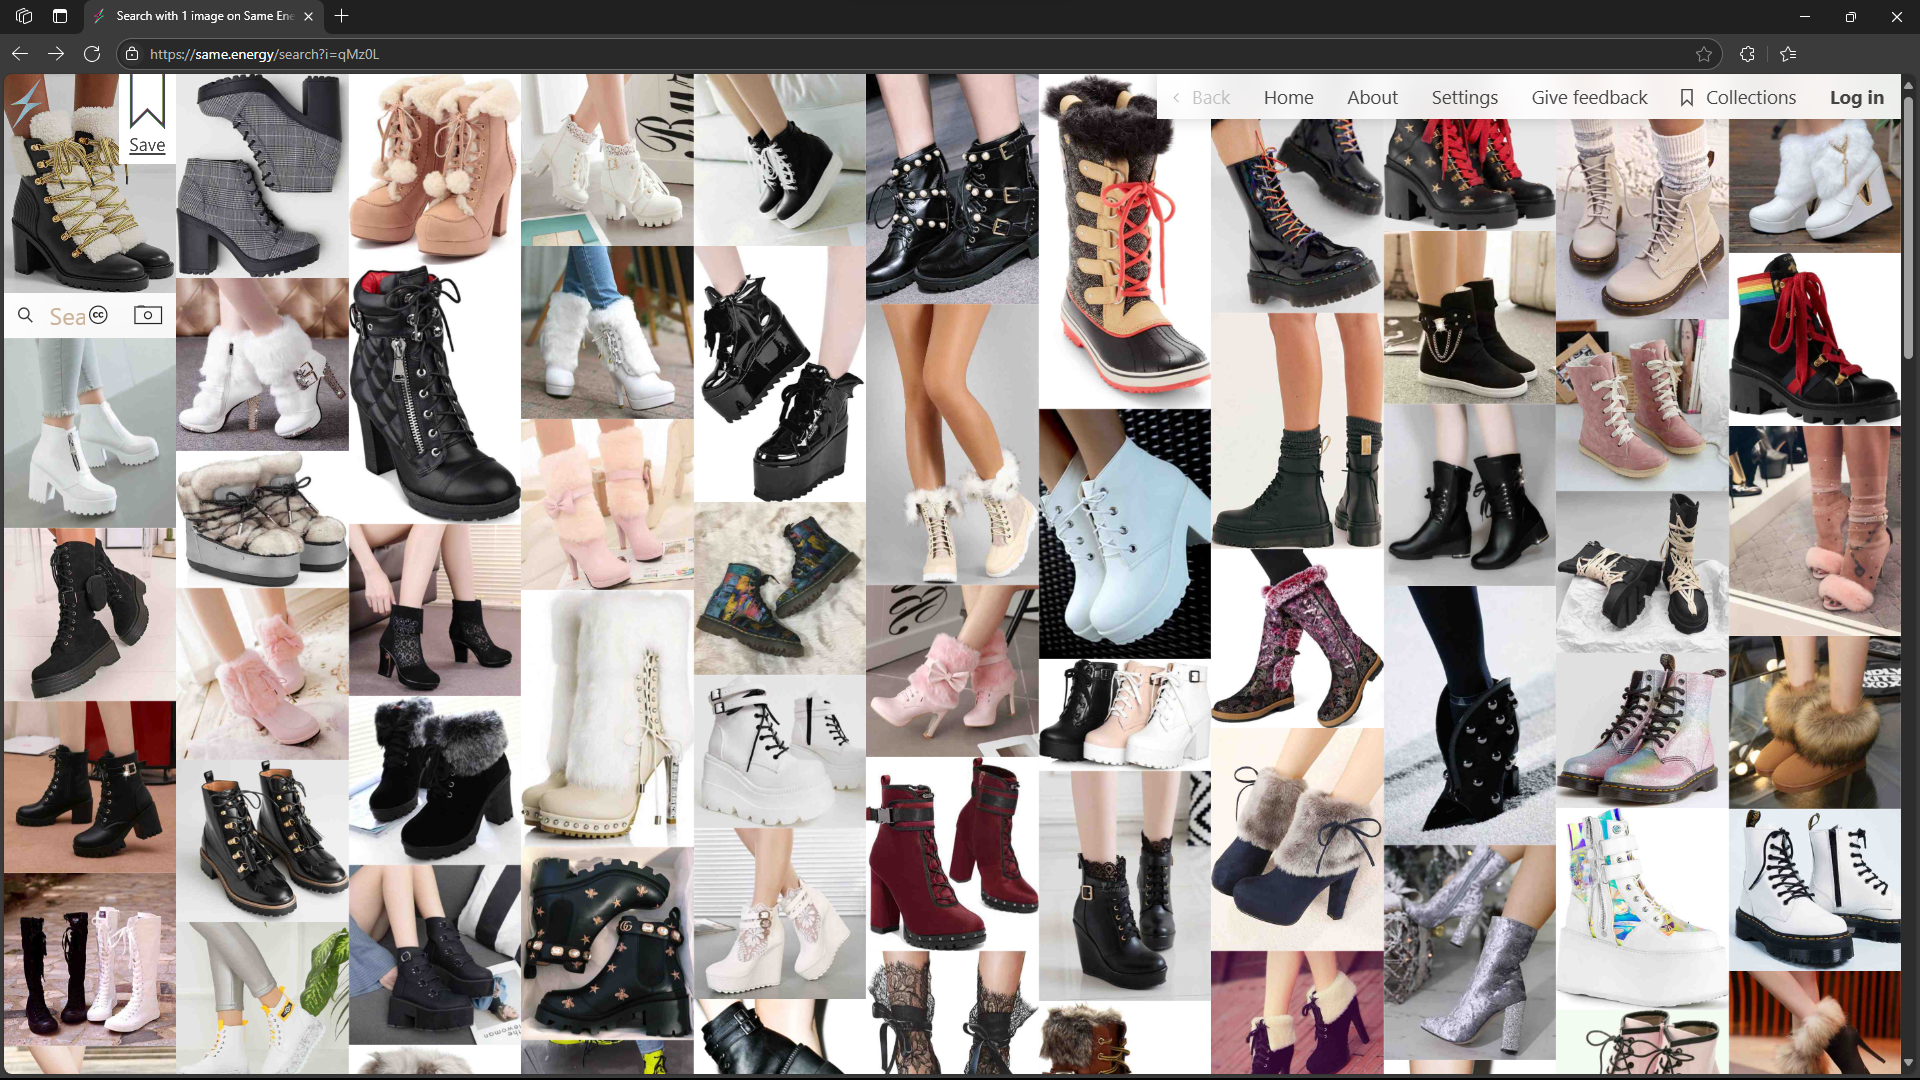
Task: Open the colorful painted Dr. Martens image
Action: tap(779, 588)
